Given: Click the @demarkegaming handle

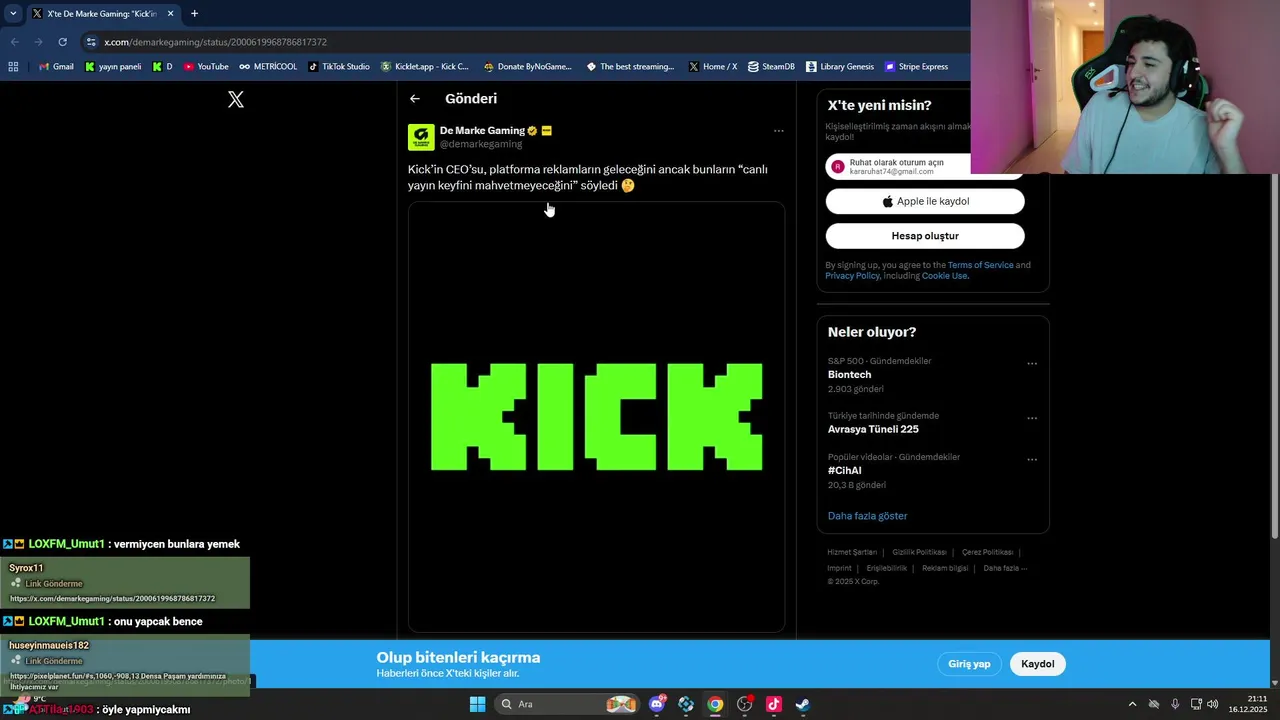Looking at the screenshot, I should pyautogui.click(x=481, y=144).
